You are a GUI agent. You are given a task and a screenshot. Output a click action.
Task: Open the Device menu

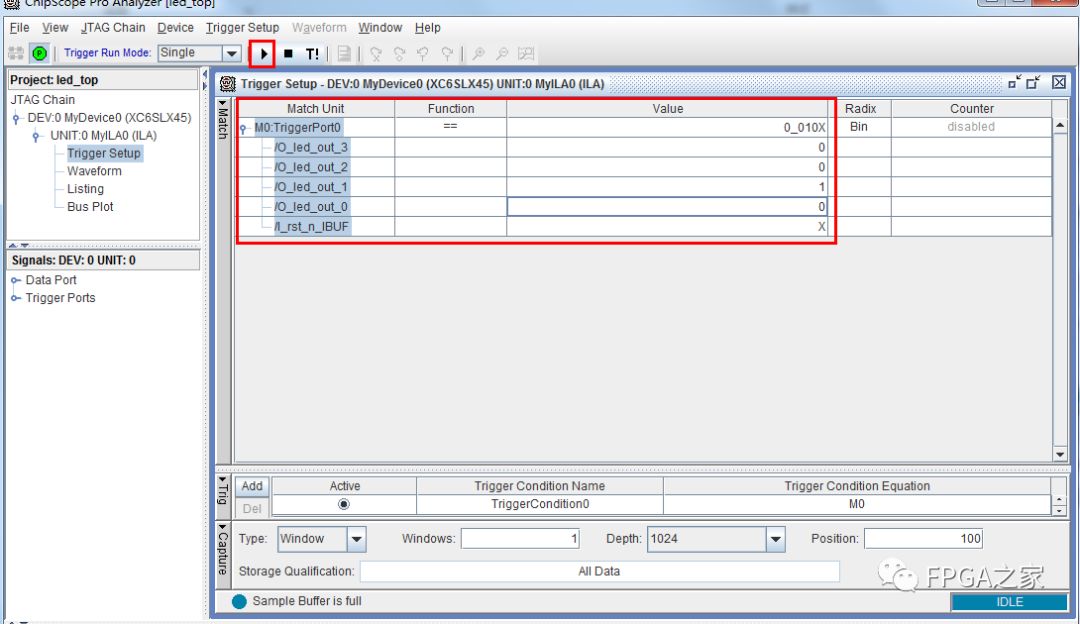point(175,28)
